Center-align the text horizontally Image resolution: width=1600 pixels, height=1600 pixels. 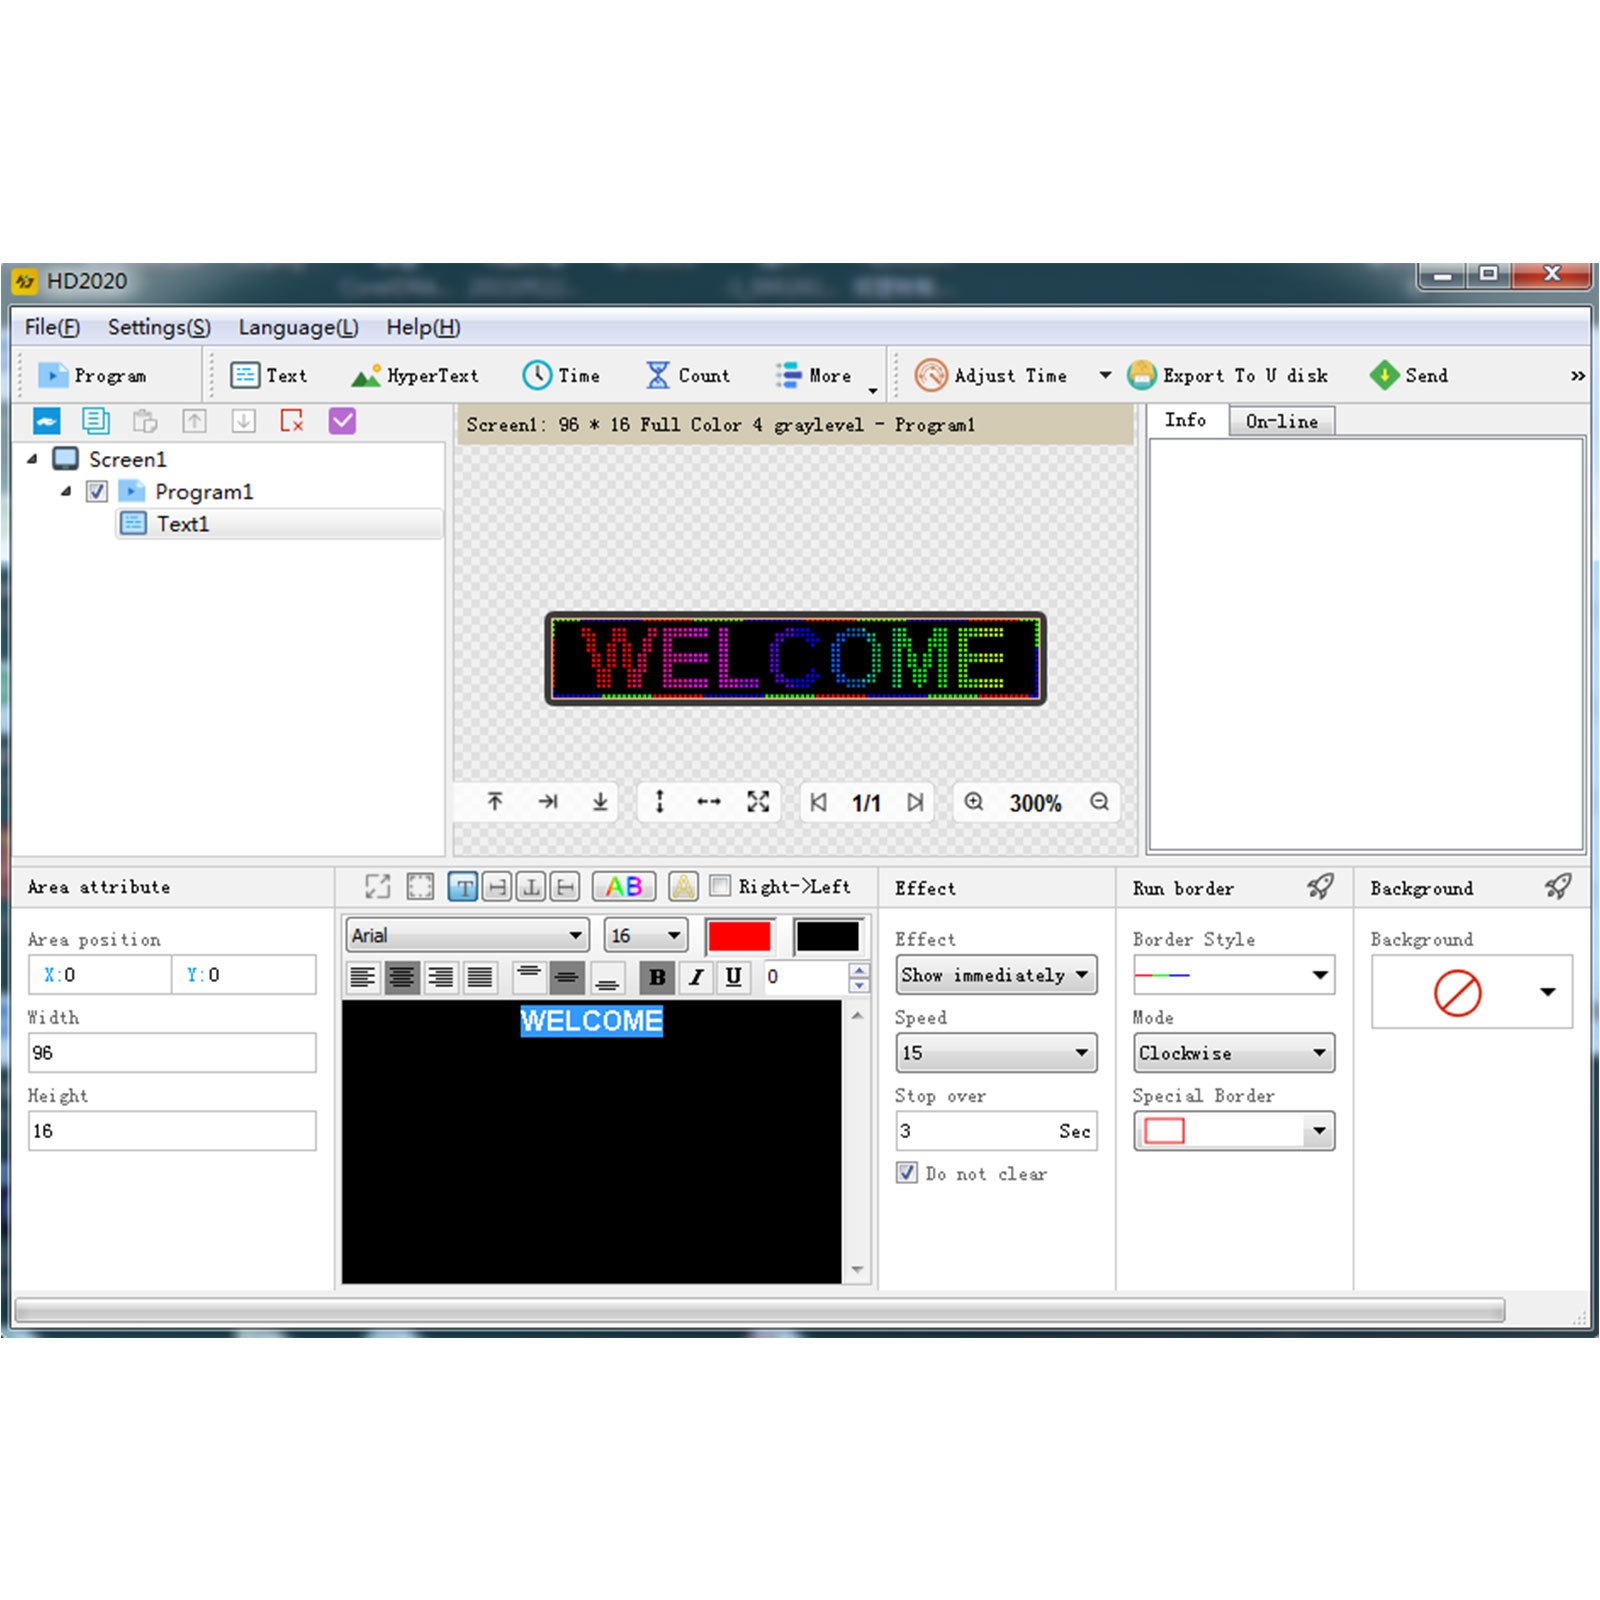pyautogui.click(x=402, y=977)
